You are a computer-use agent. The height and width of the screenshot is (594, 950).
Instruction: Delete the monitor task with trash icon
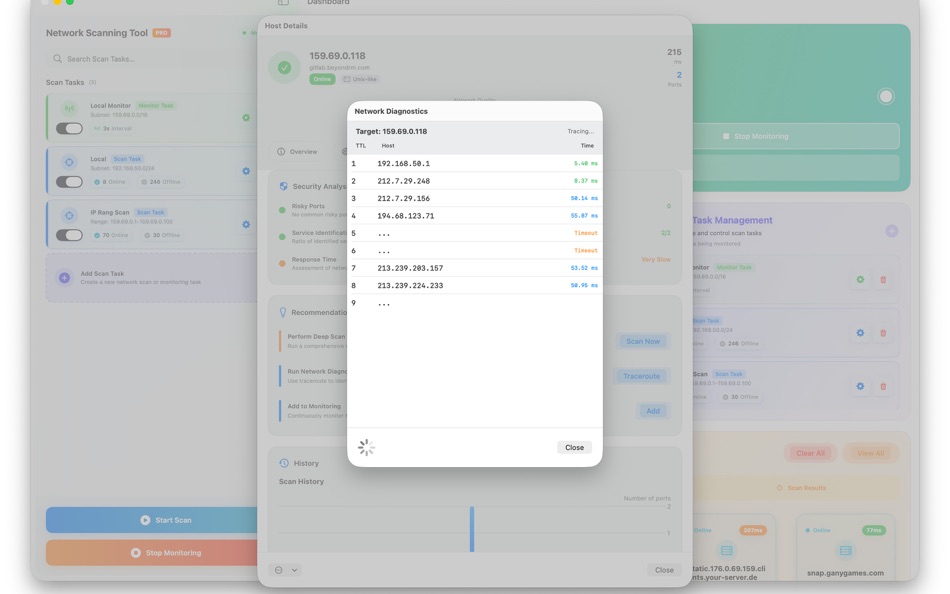point(883,279)
